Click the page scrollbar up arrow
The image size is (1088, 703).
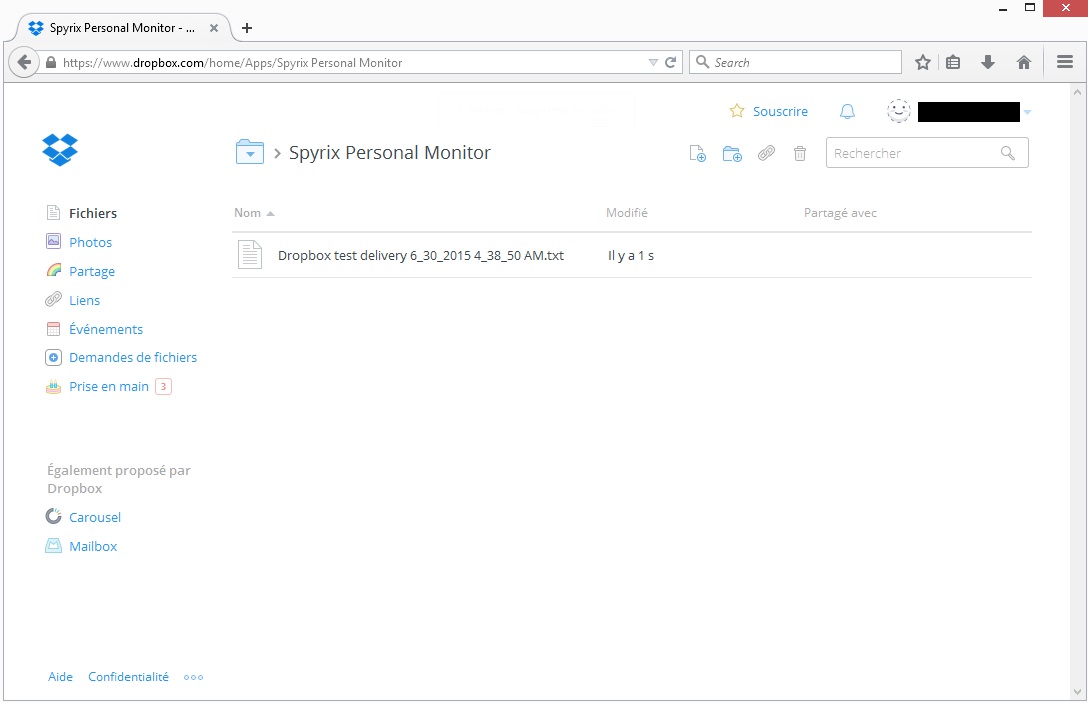(x=1078, y=92)
